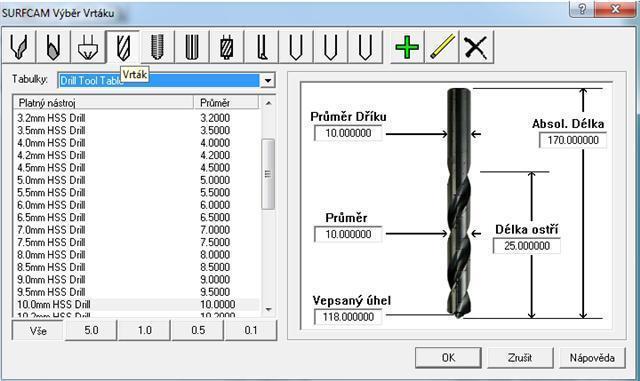Open the Tabulky drill table dropdown
The width and height of the screenshot is (640, 381).
[x=267, y=80]
